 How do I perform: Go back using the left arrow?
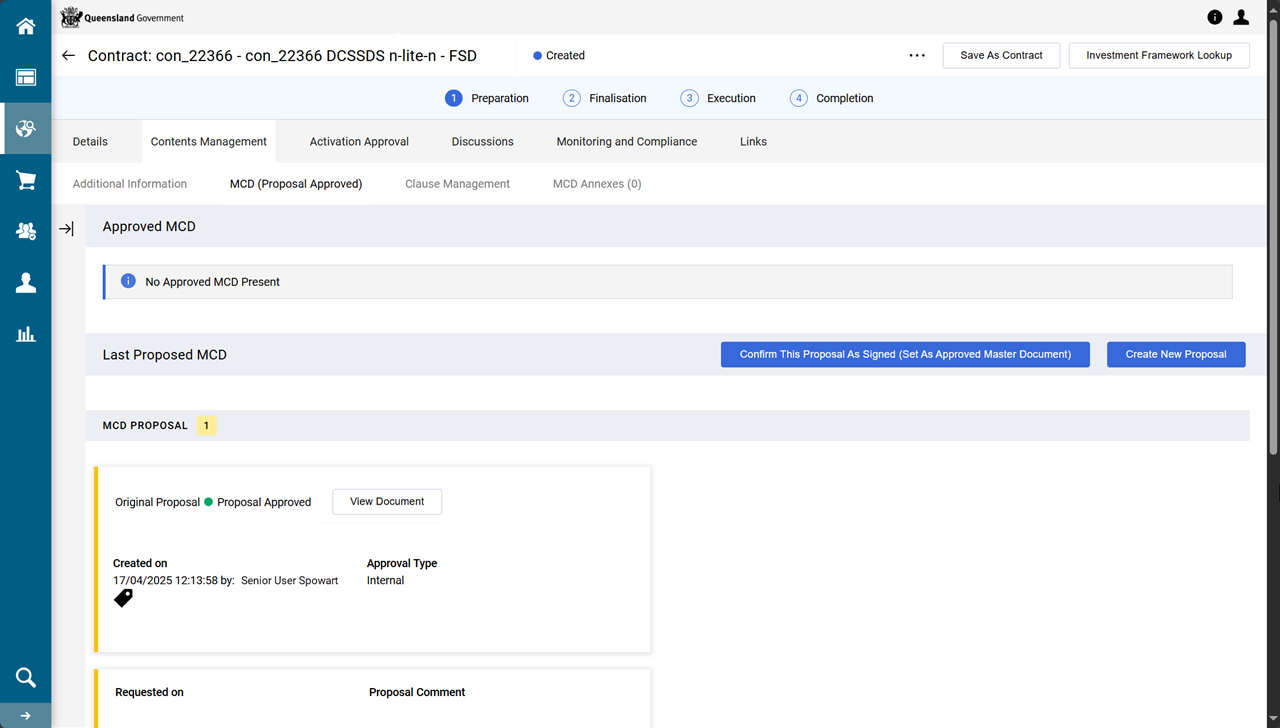coord(68,56)
